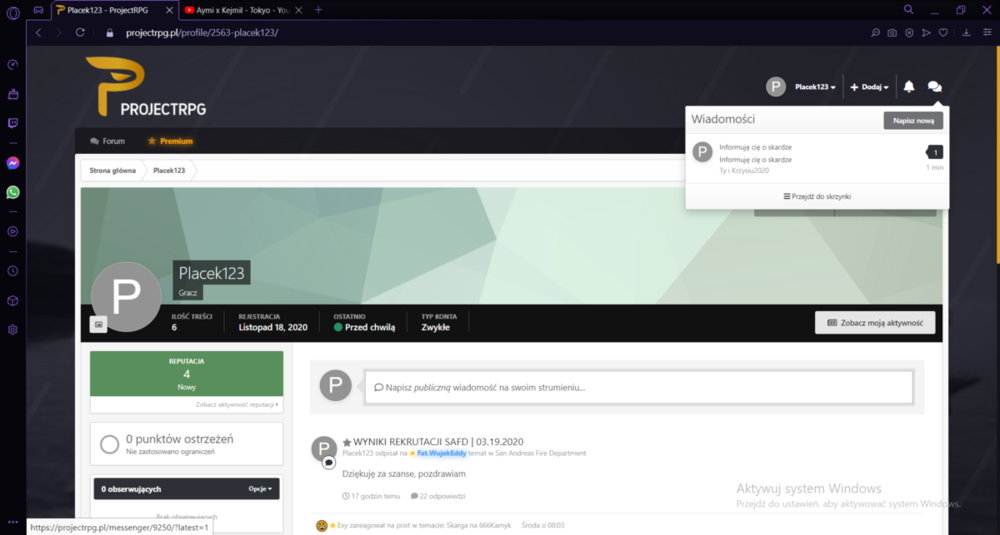
Task: Take a snapshot with the camera icon
Action: point(892,33)
